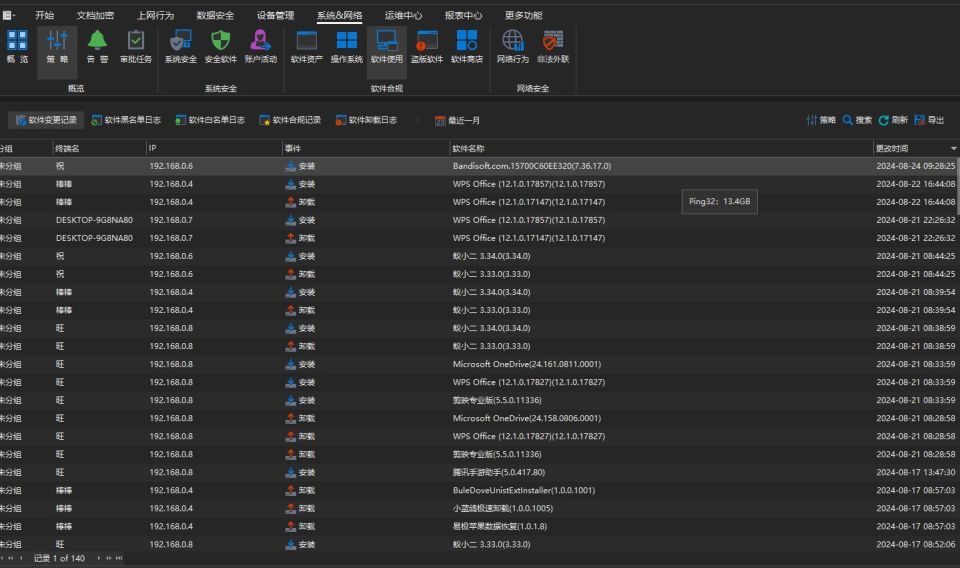Sort by the 软件名称 column header
This screenshot has width=960, height=568.
pyautogui.click(x=661, y=149)
